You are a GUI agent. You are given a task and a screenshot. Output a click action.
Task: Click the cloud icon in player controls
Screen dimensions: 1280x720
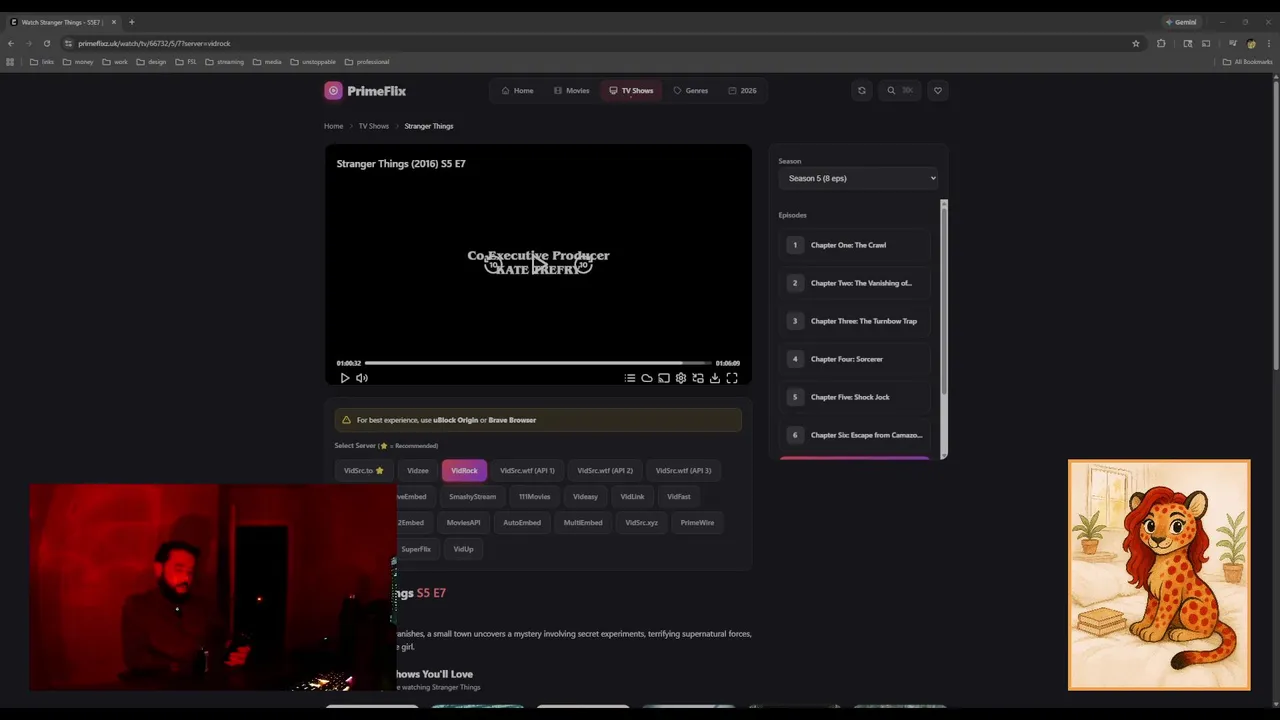click(647, 378)
